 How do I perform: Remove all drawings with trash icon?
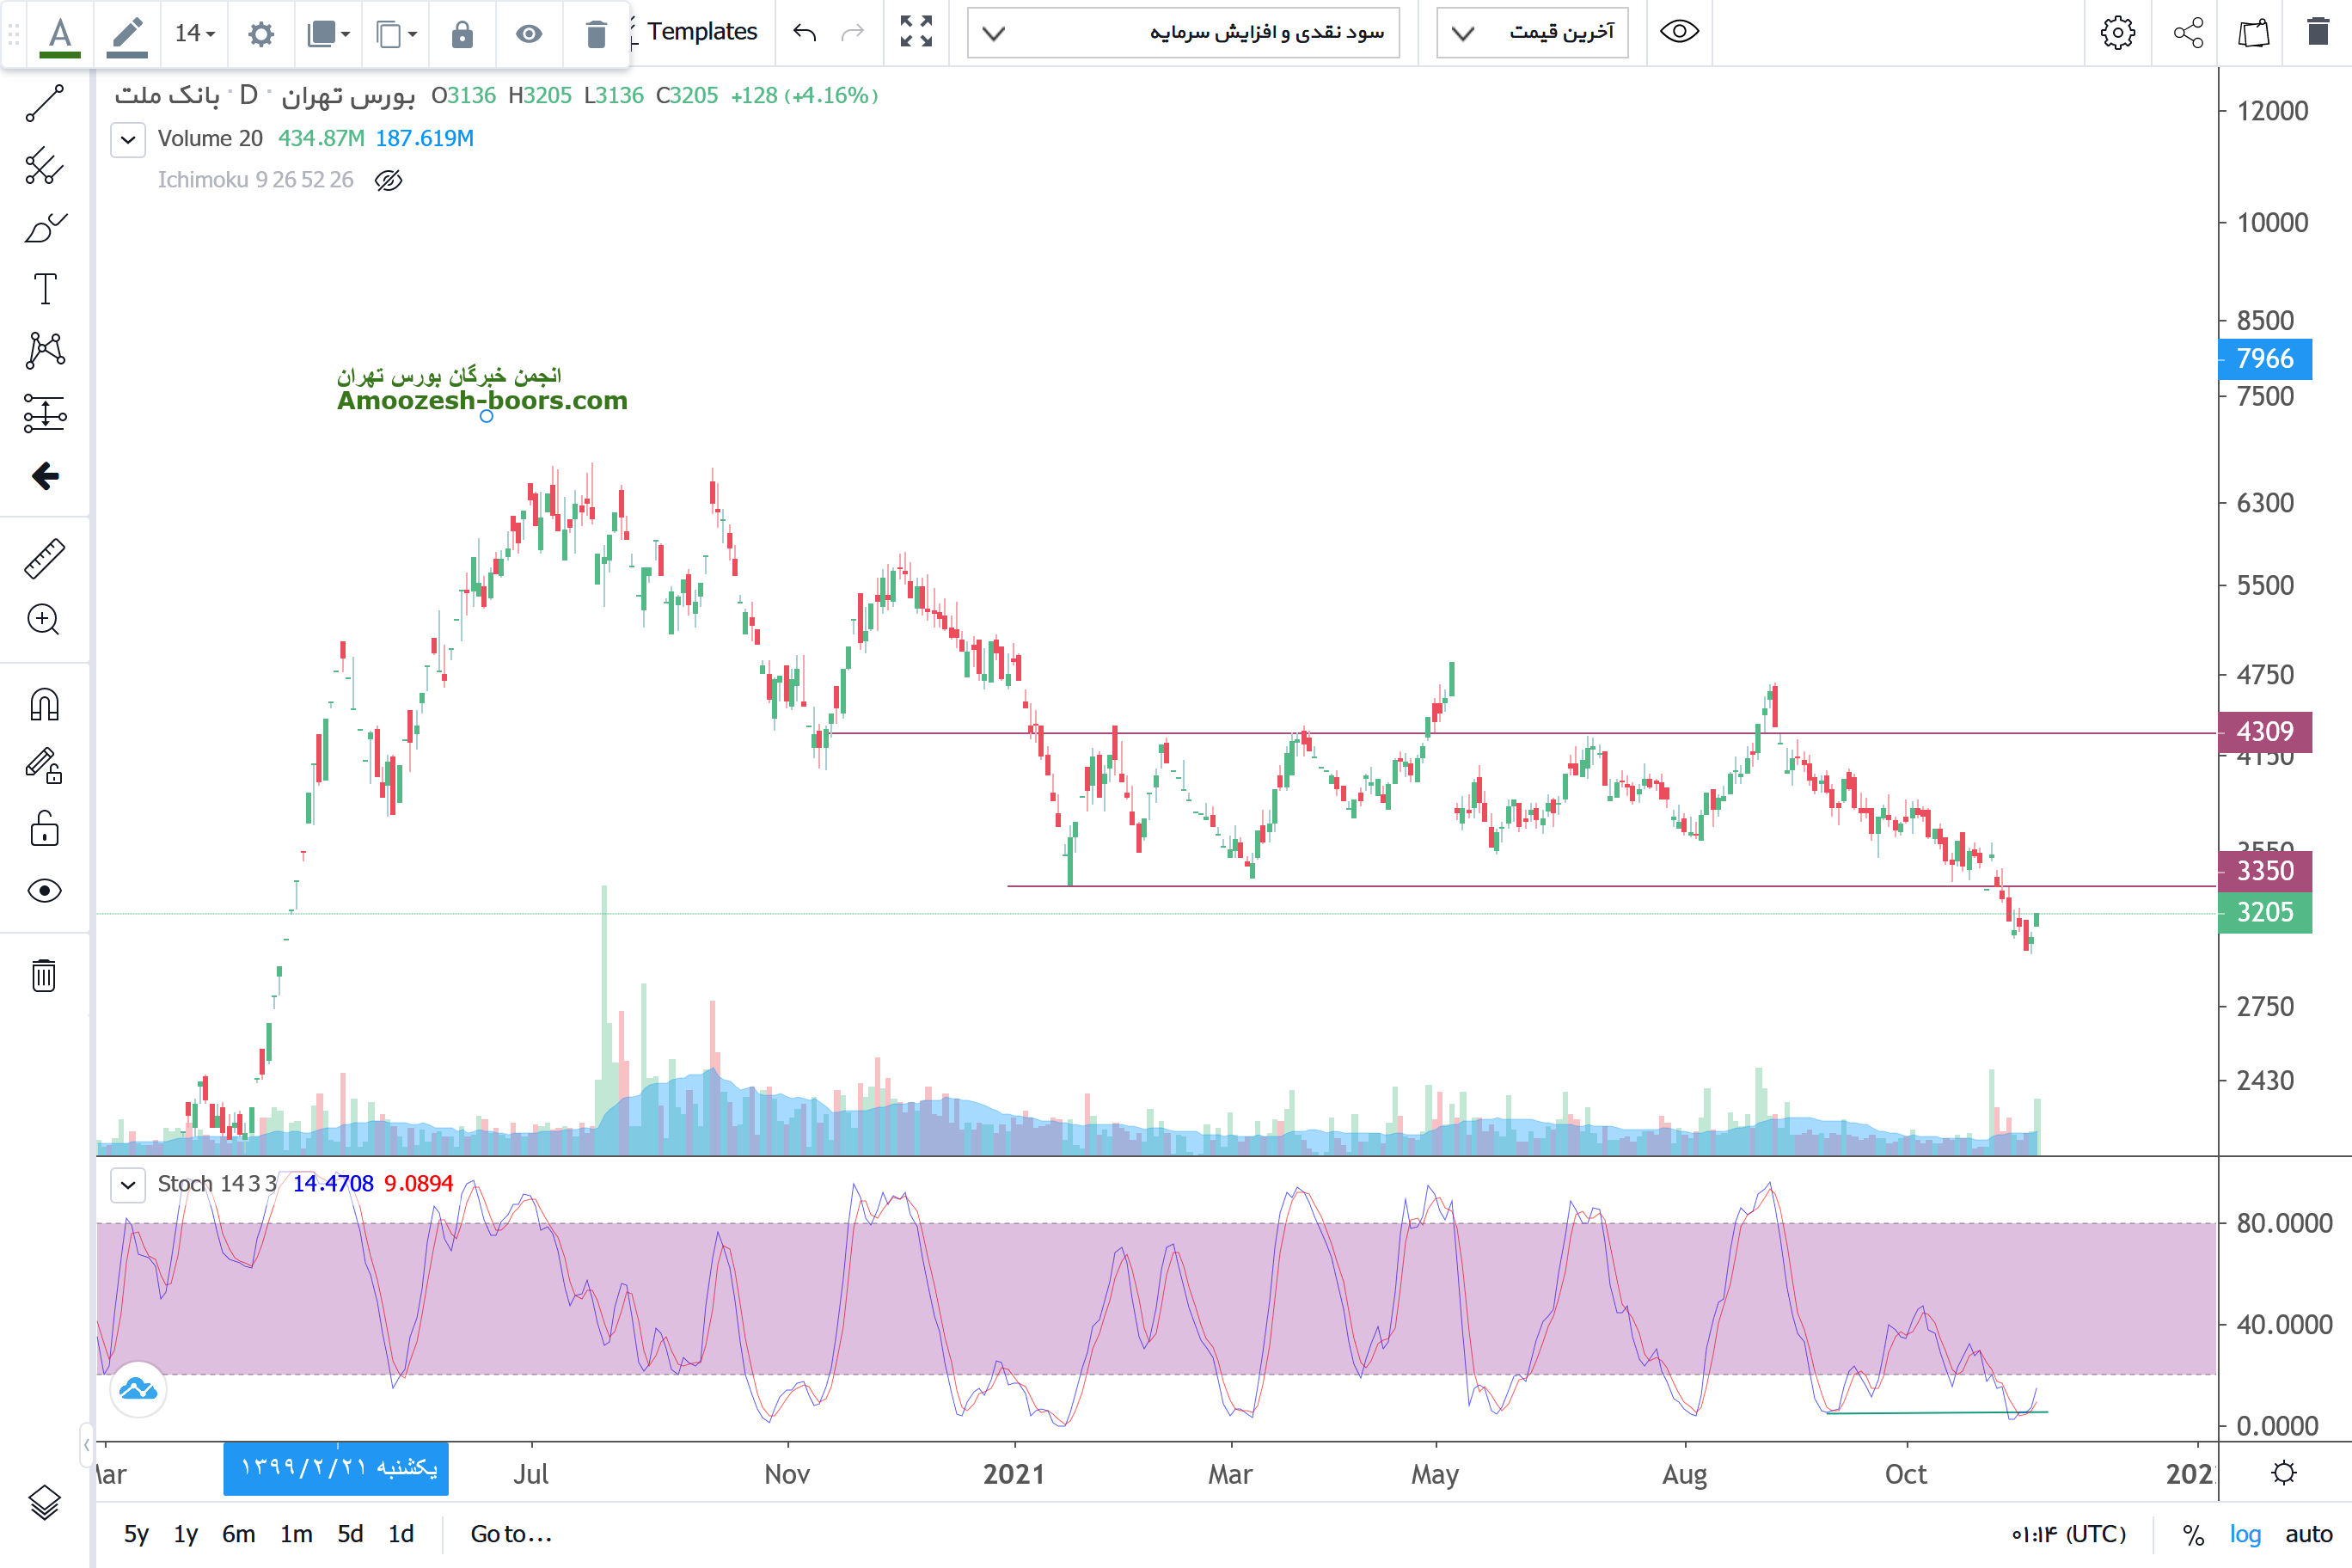(44, 975)
